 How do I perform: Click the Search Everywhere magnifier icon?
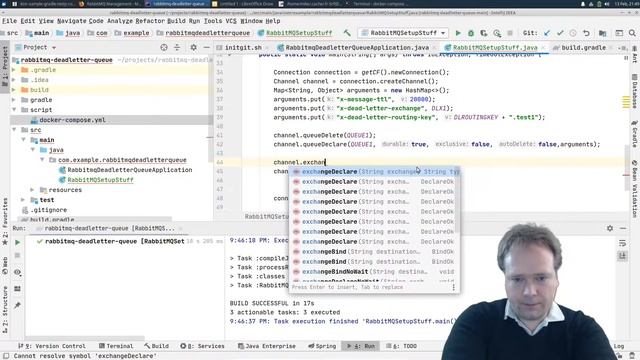click(x=632, y=33)
